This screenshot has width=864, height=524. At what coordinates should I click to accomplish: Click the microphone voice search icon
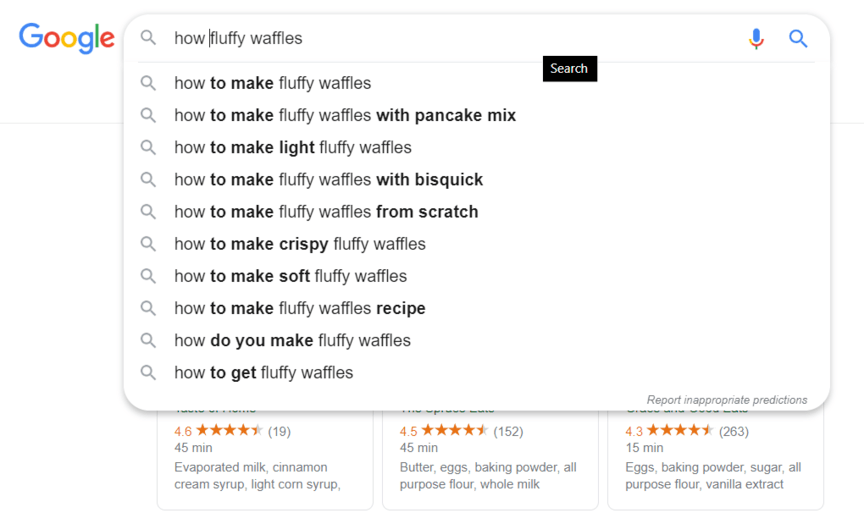756,38
